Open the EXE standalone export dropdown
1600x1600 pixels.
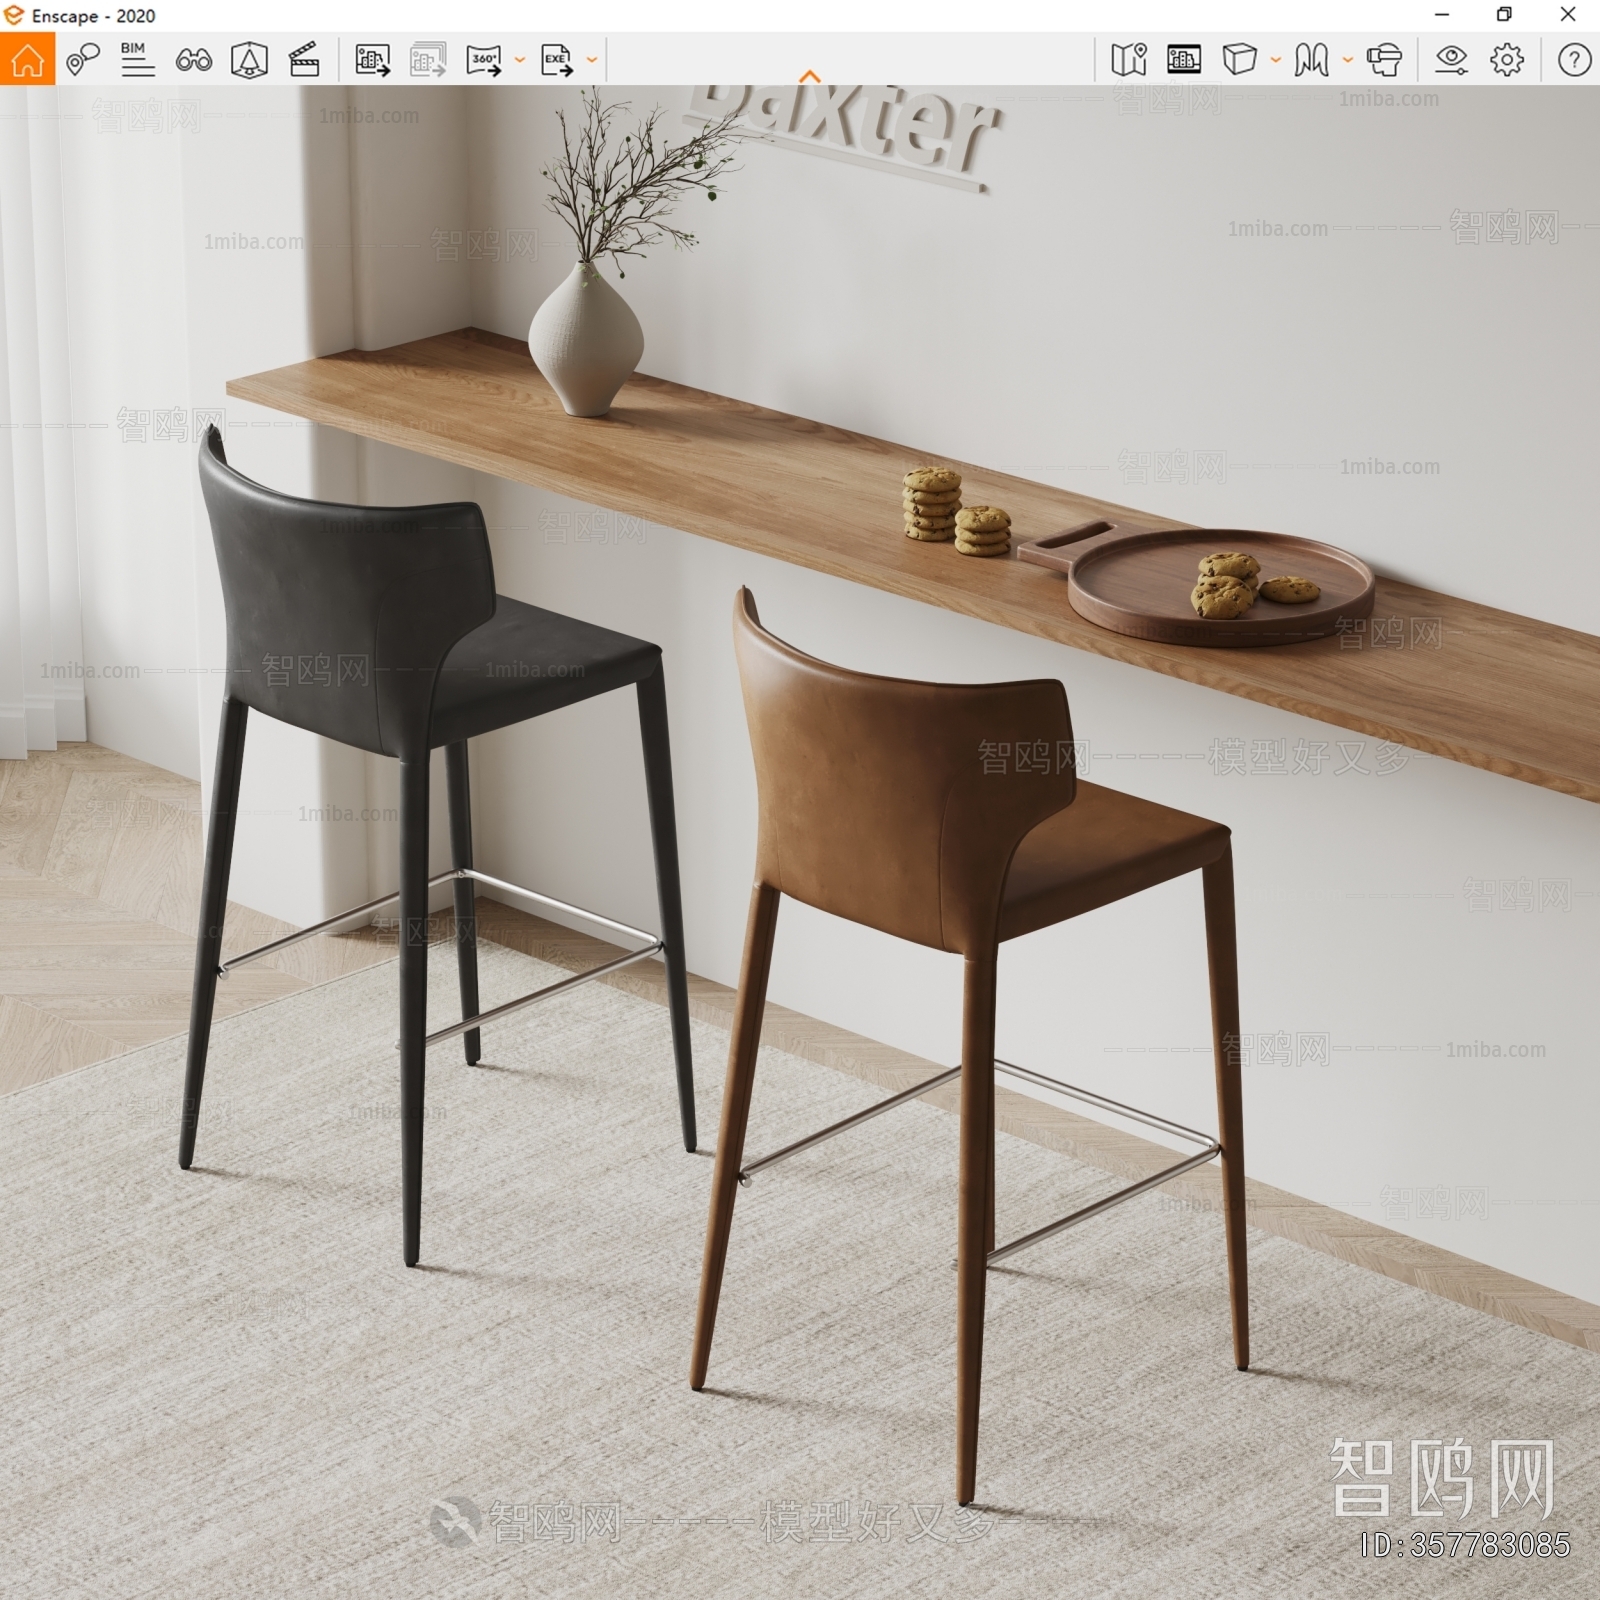(590, 62)
